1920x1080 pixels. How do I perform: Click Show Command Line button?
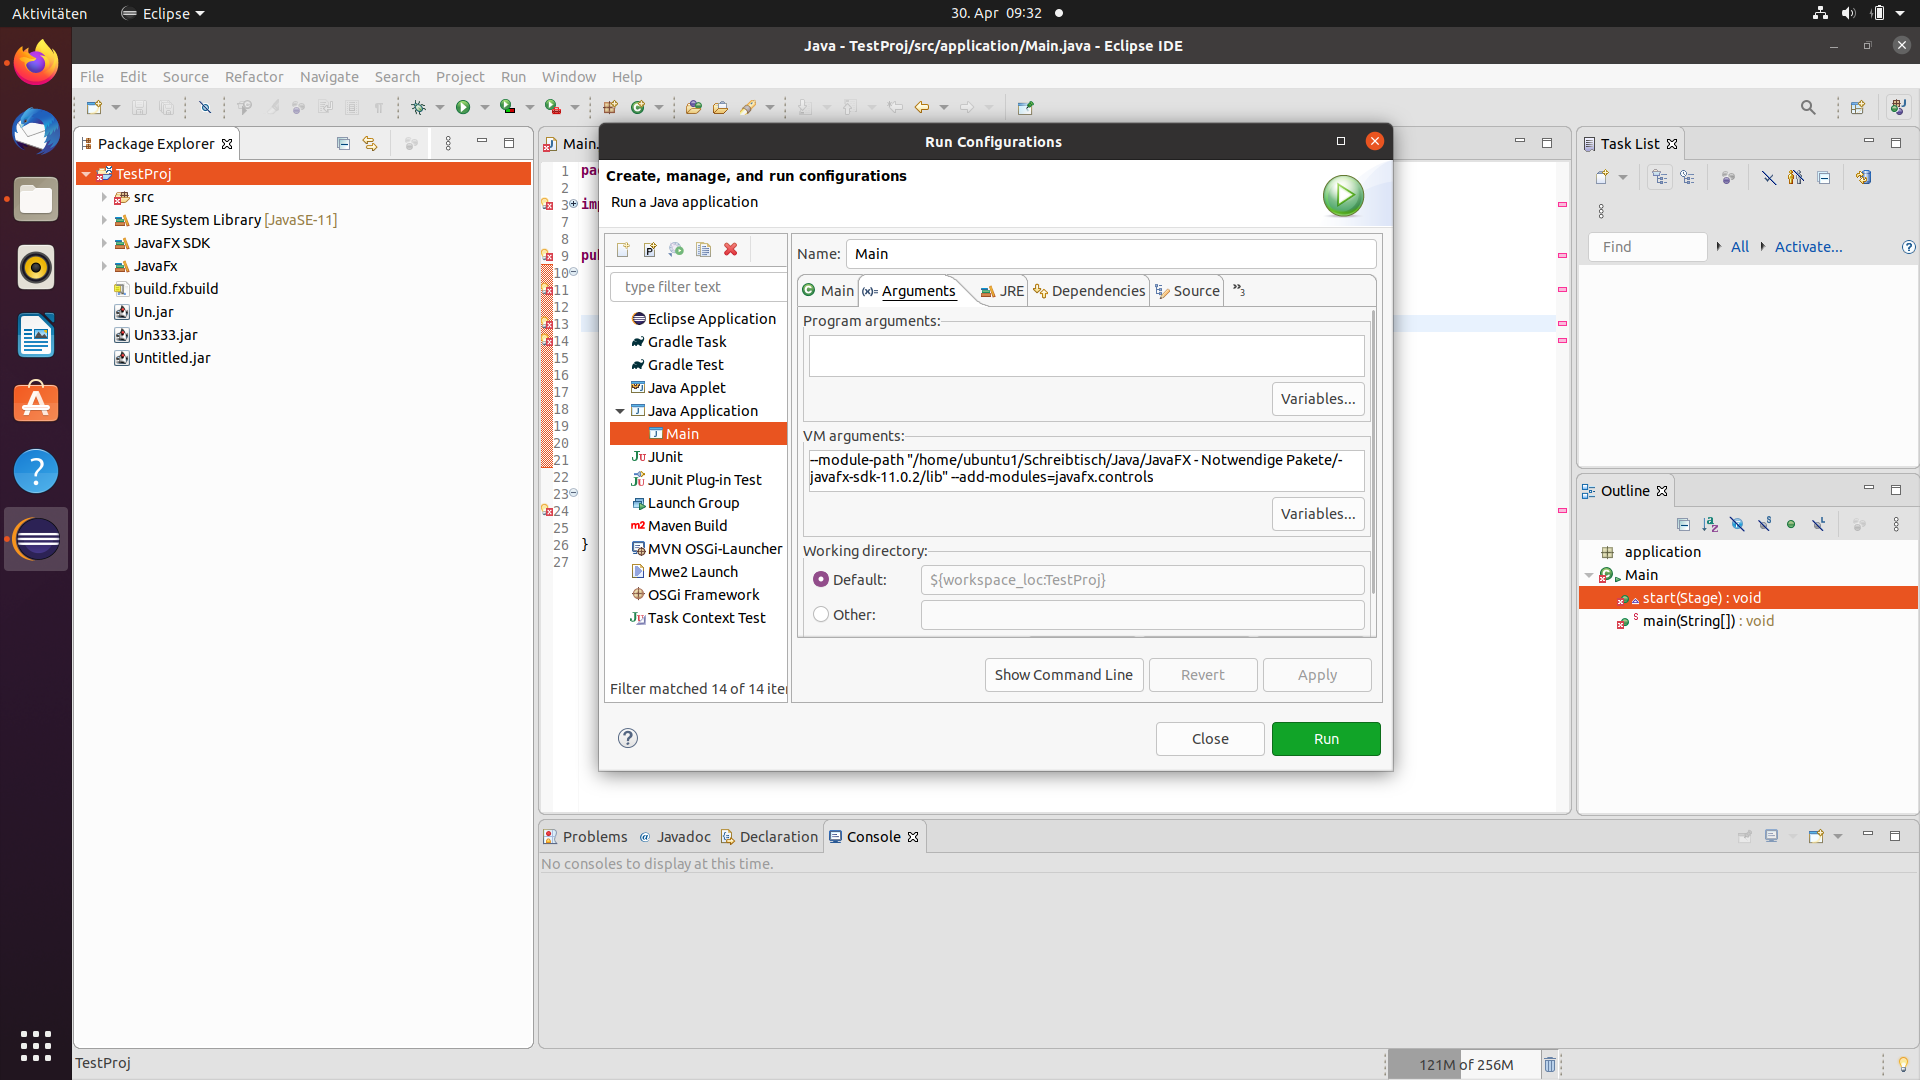1063,675
